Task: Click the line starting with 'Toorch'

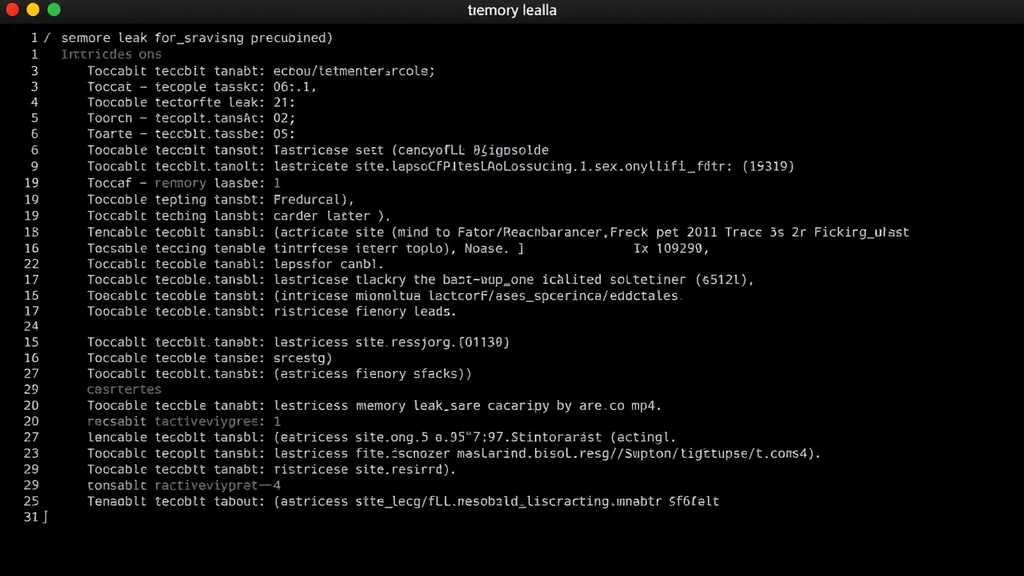Action: [x=191, y=118]
